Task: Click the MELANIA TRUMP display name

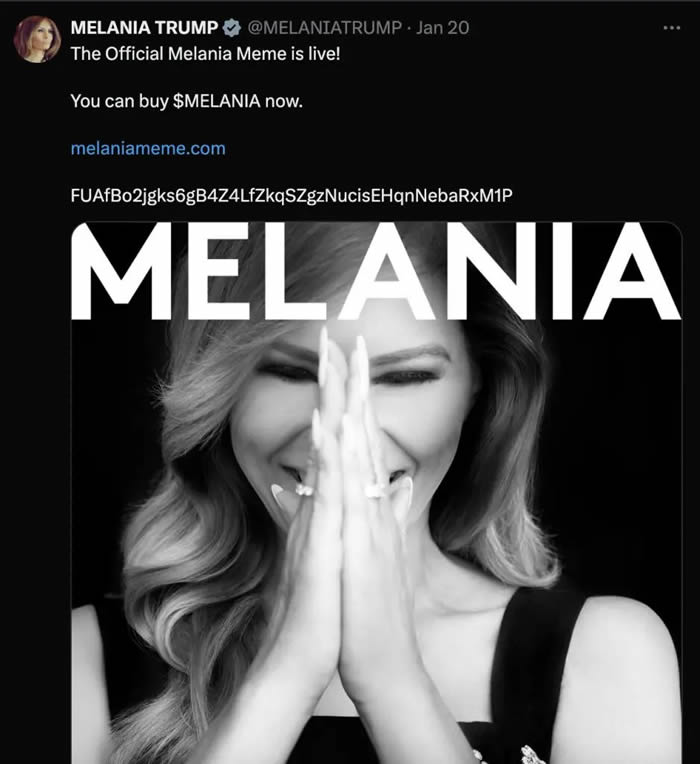Action: click(145, 27)
